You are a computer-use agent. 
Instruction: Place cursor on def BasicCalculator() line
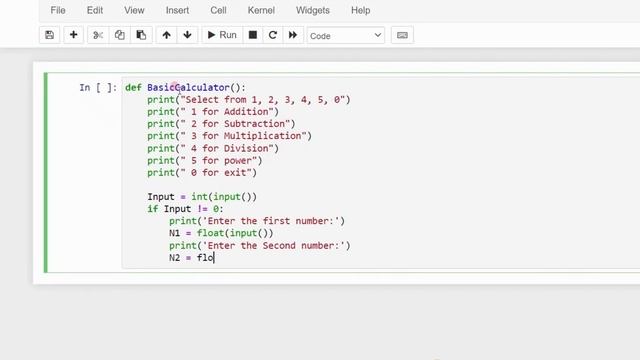click(186, 87)
